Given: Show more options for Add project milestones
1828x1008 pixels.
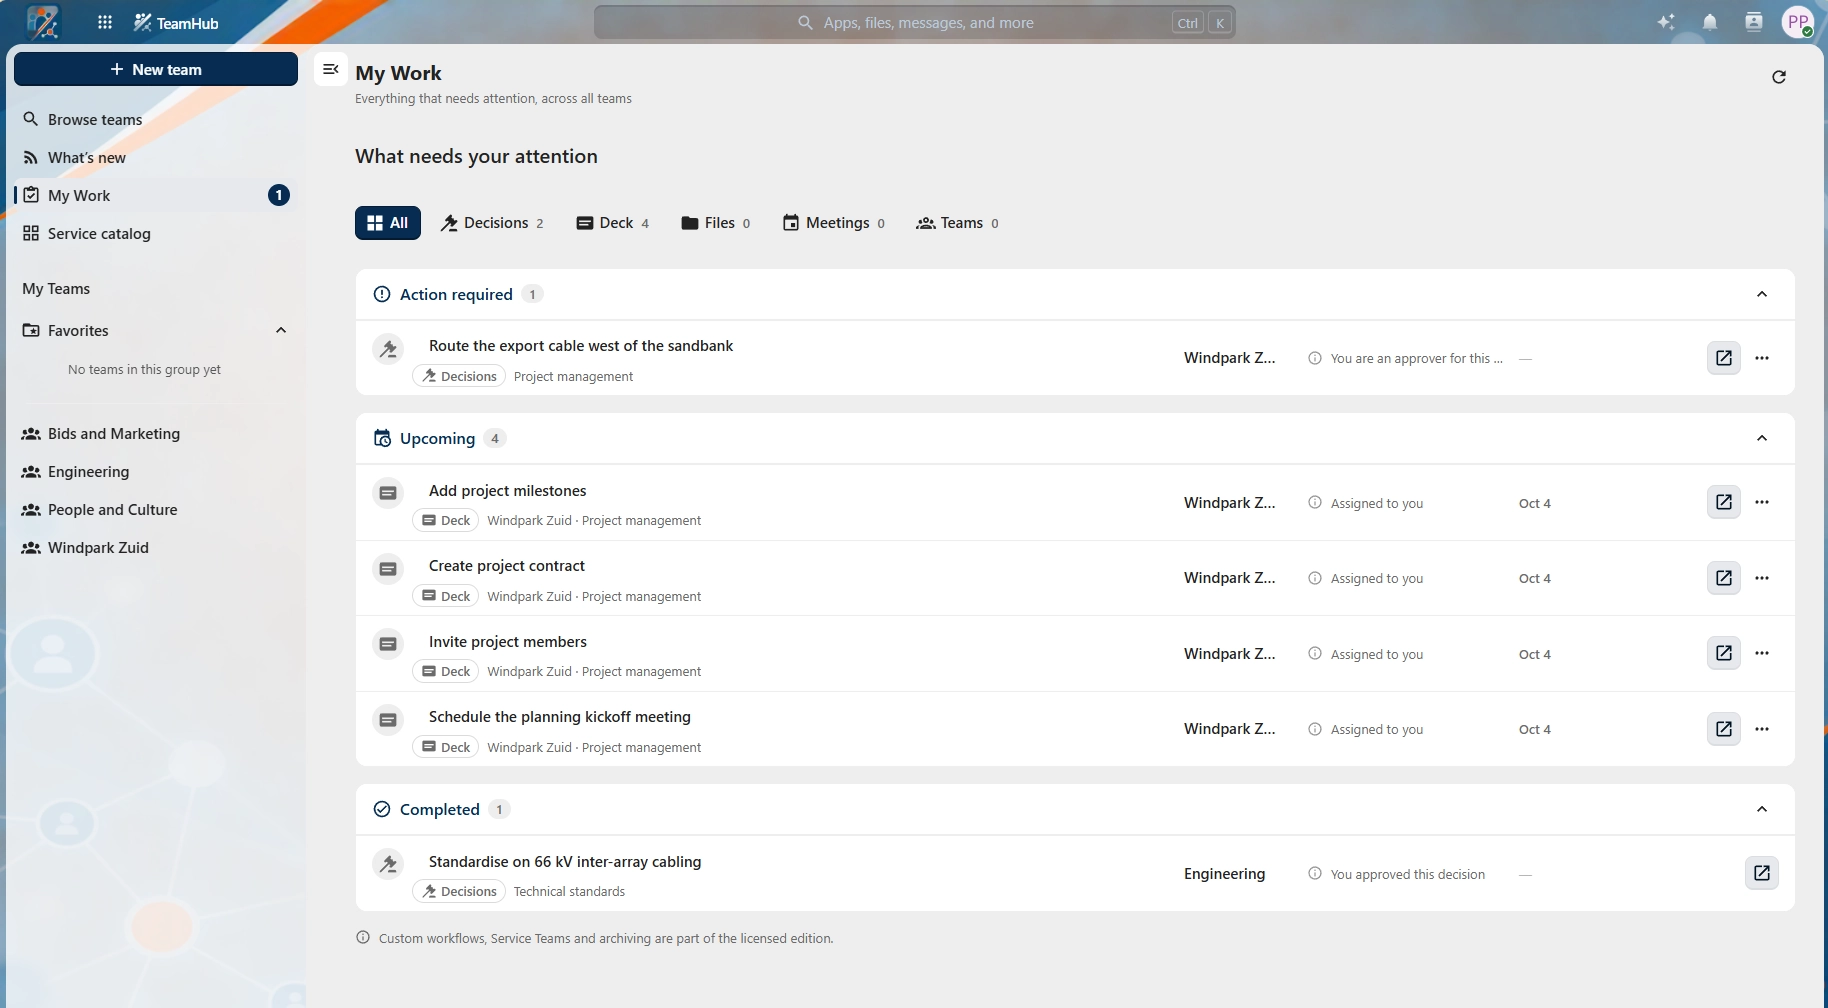Looking at the screenshot, I should pos(1762,502).
